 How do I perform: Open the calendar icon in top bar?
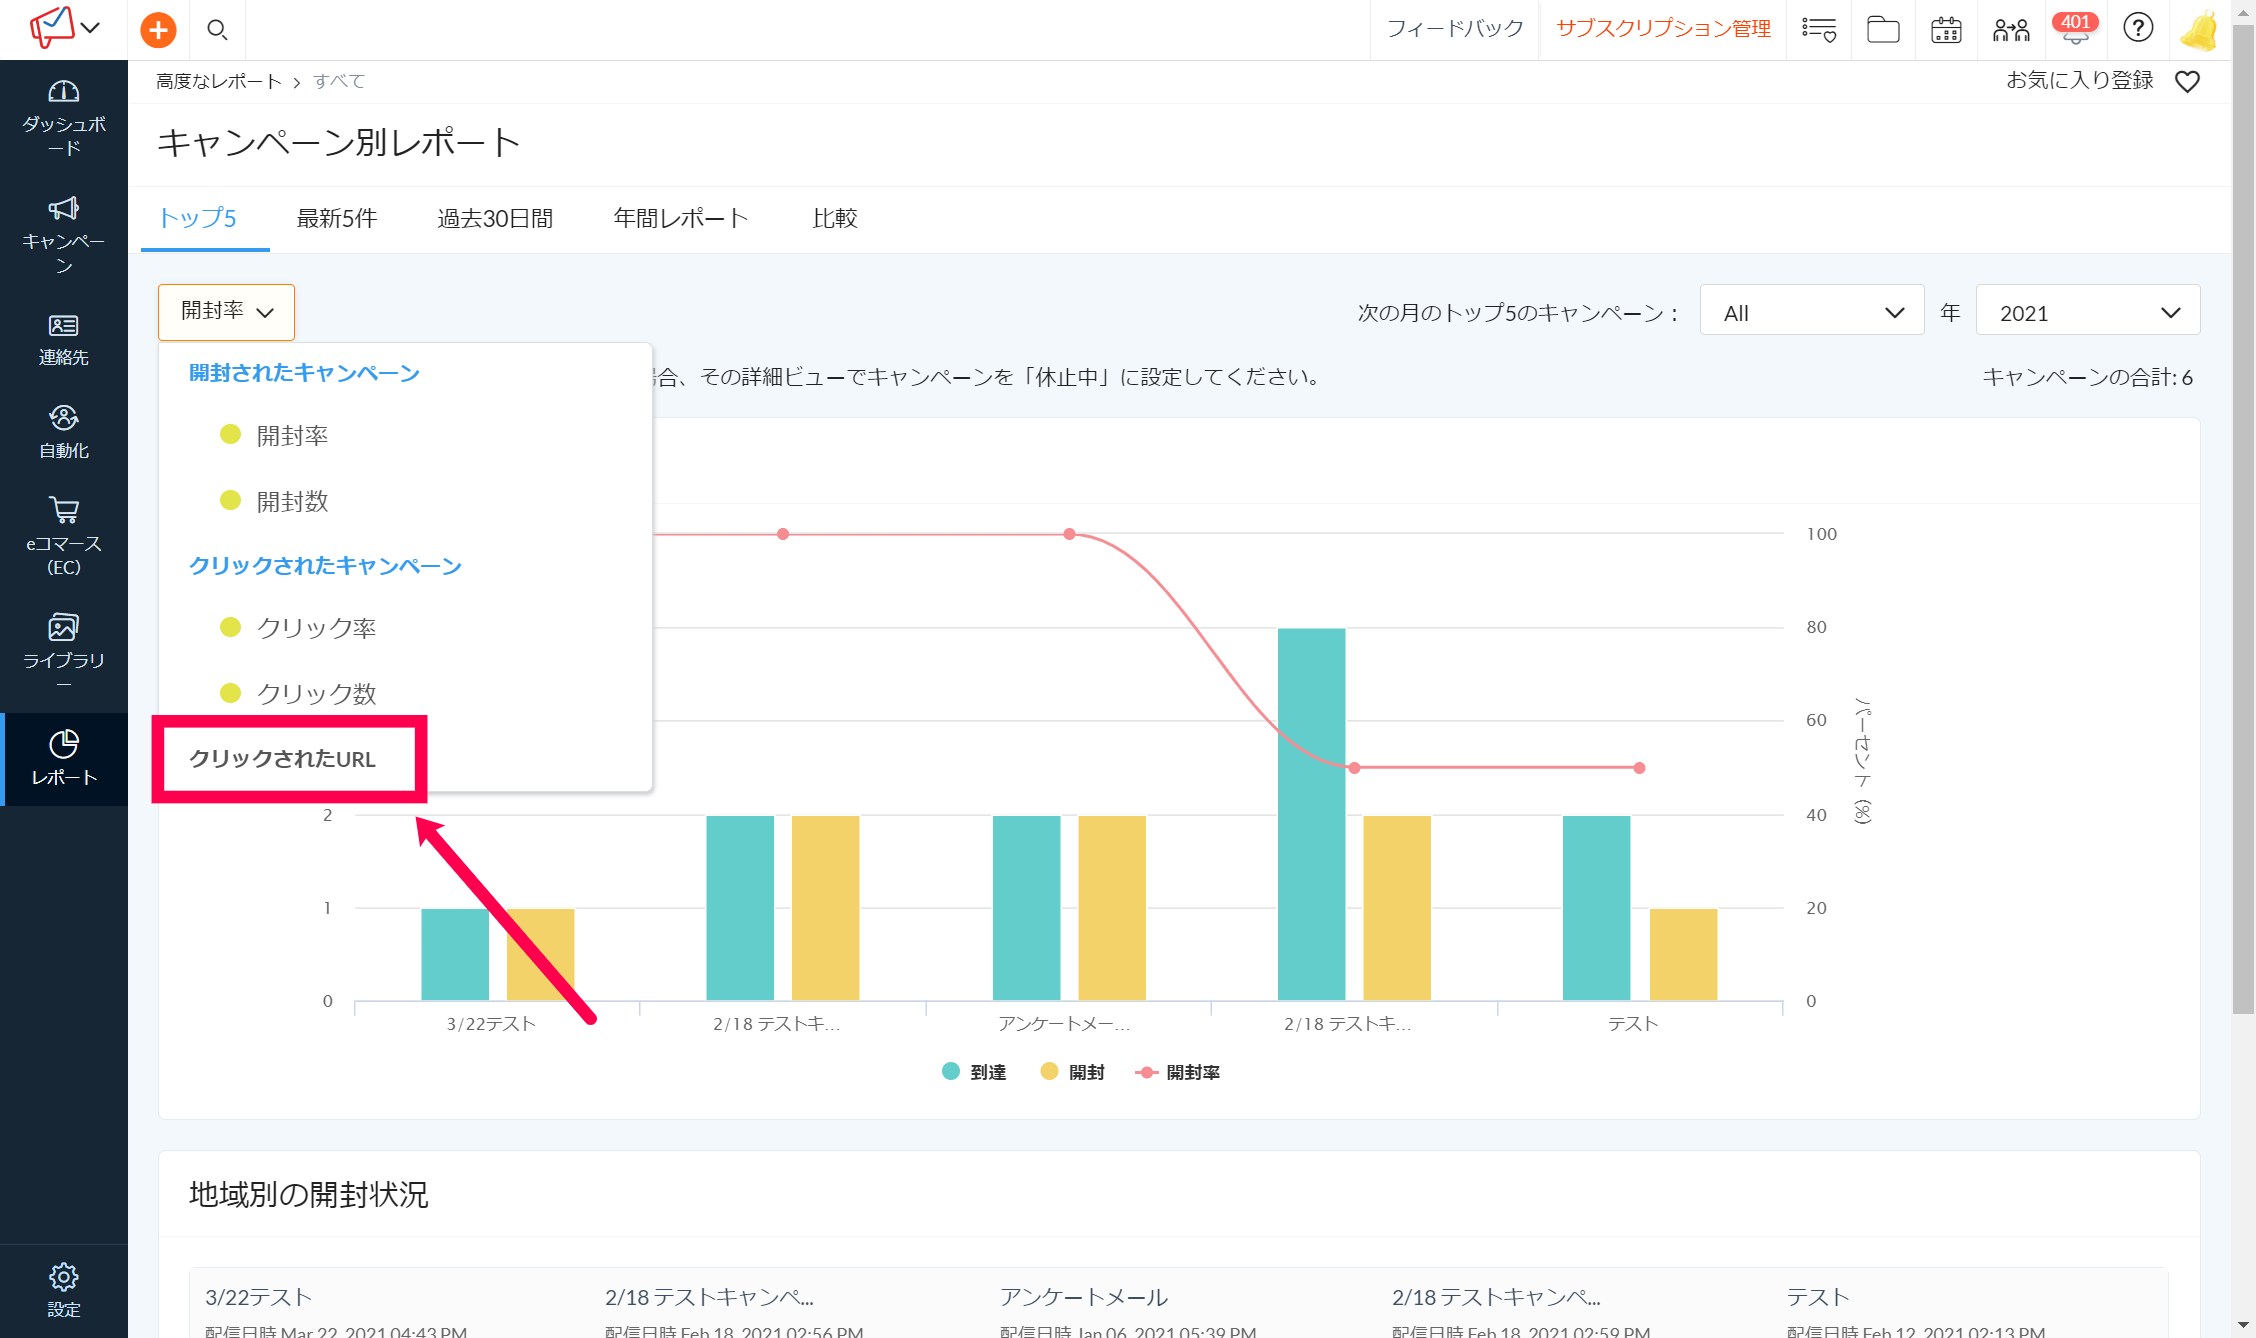[1945, 30]
